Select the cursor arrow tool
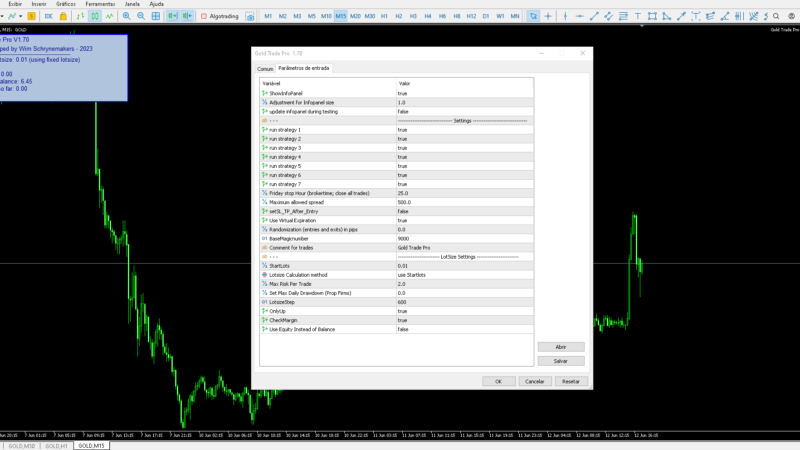 (x=533, y=16)
